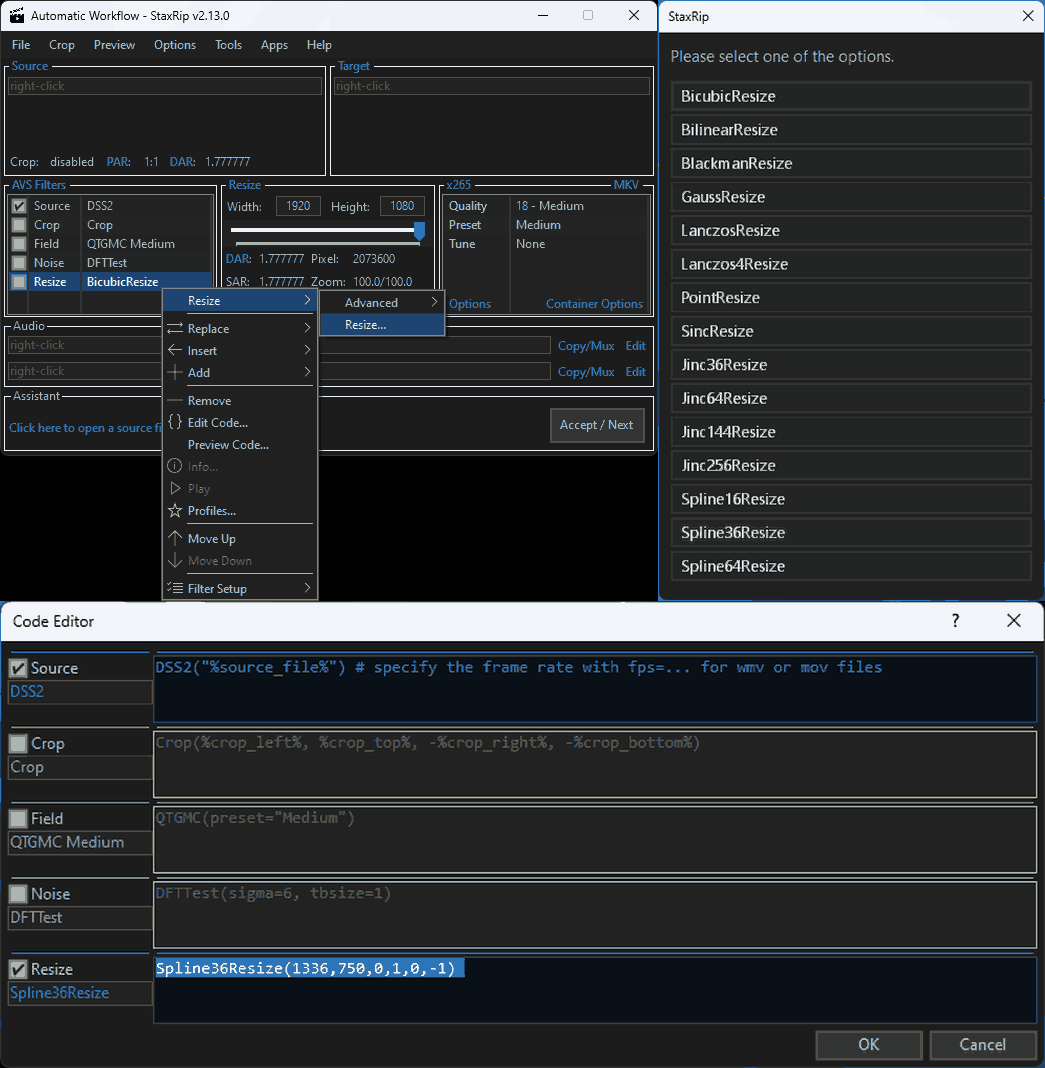This screenshot has width=1045, height=1068.
Task: Click the Remove minus icon in context menu
Action: pos(175,400)
